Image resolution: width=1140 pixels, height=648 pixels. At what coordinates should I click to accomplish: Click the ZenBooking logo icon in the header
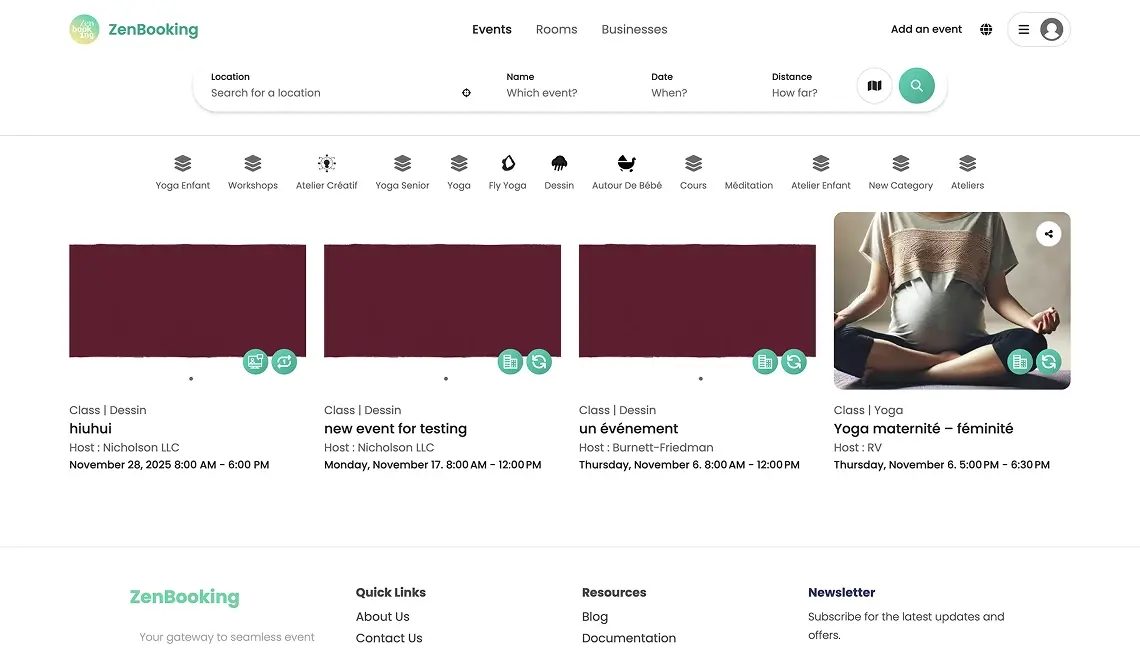tap(84, 30)
